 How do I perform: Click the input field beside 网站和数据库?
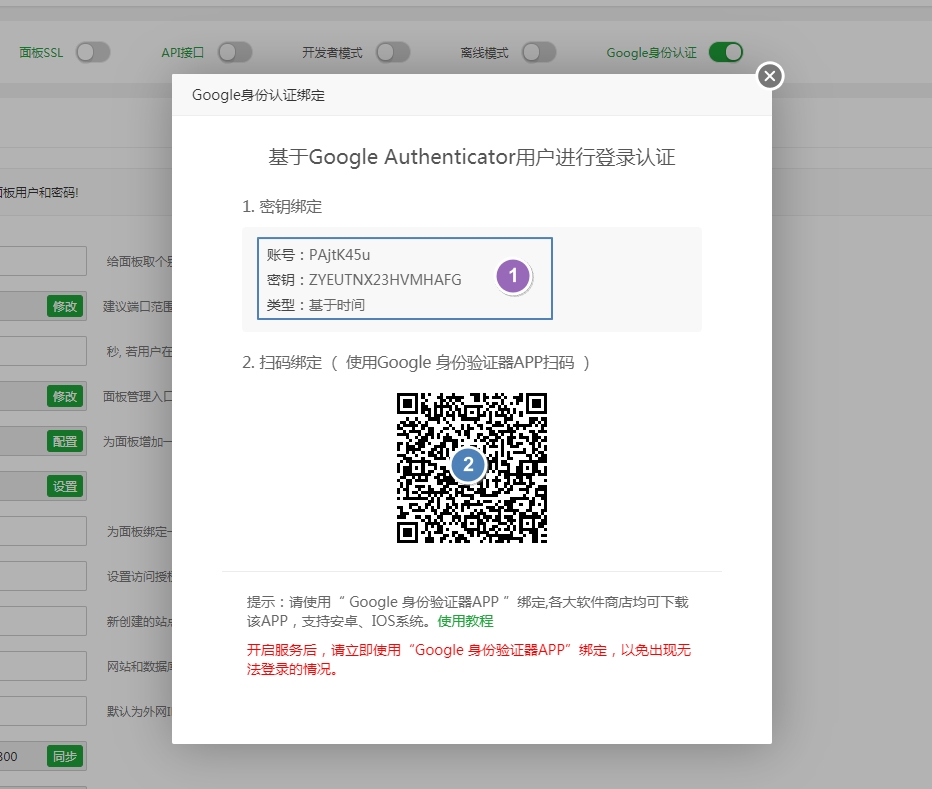(43, 666)
